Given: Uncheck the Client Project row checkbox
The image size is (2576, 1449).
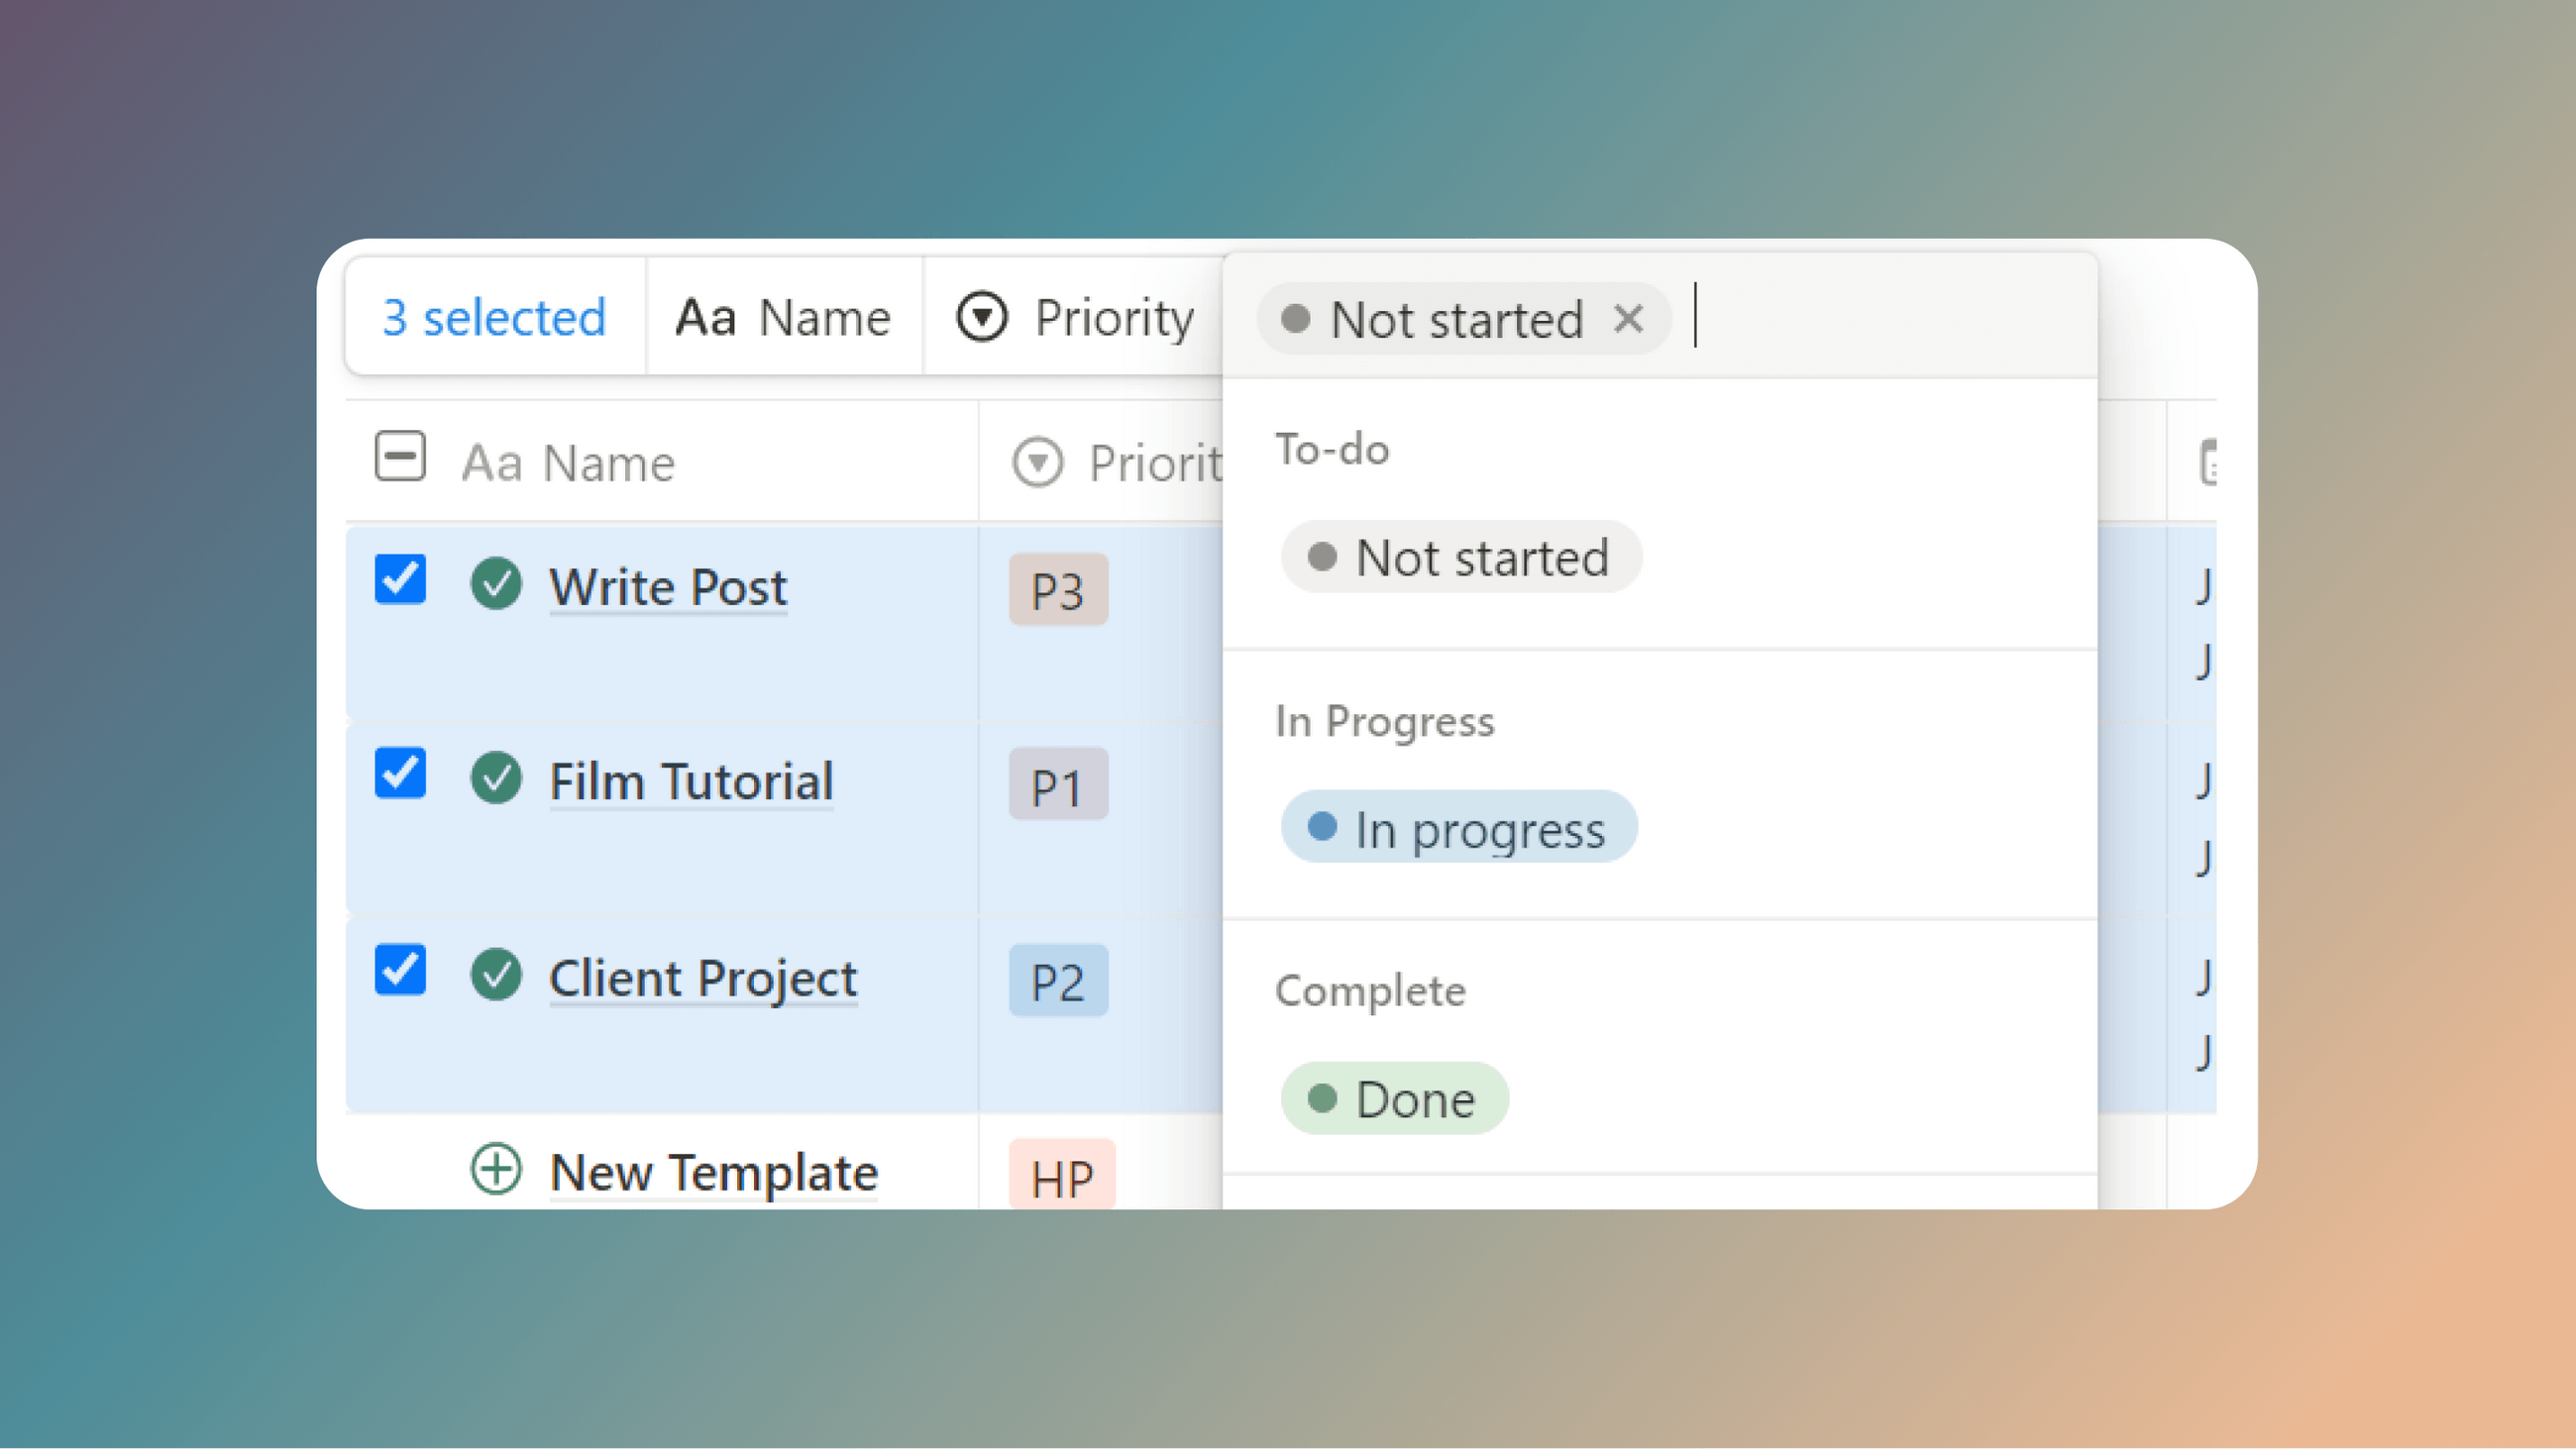Looking at the screenshot, I should (398, 968).
